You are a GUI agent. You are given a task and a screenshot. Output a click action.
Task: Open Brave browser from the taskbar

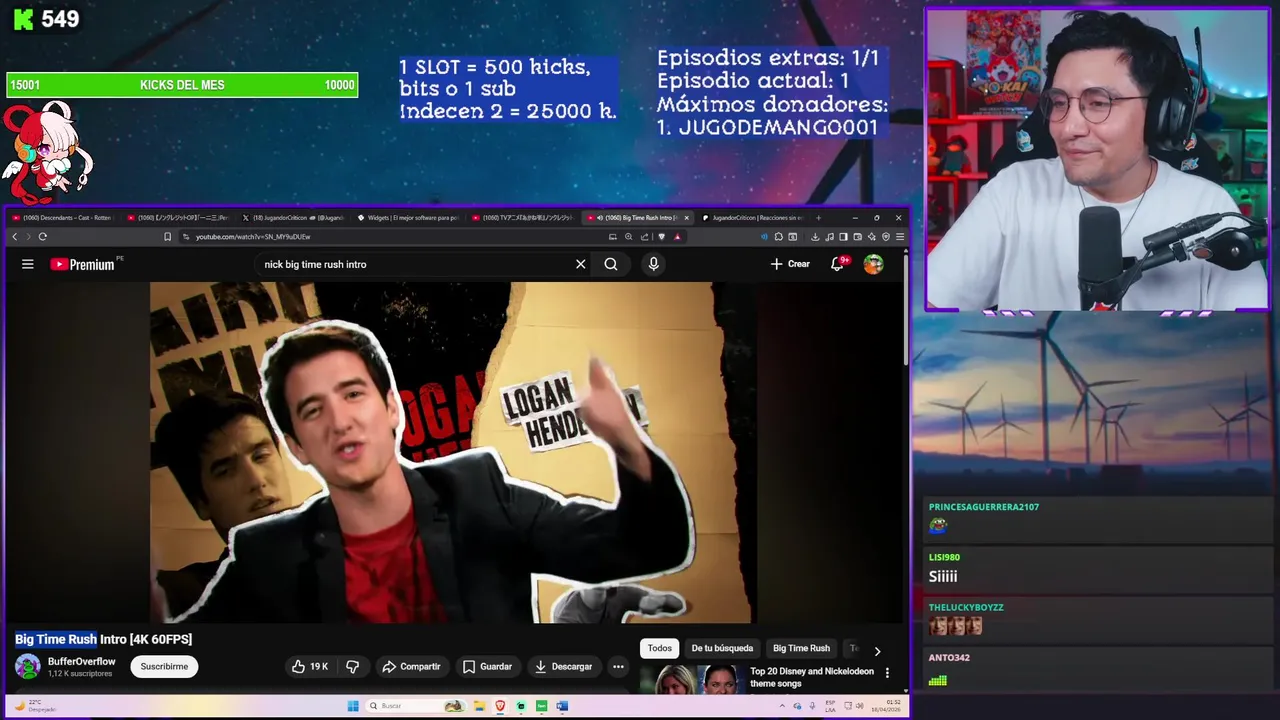click(501, 706)
